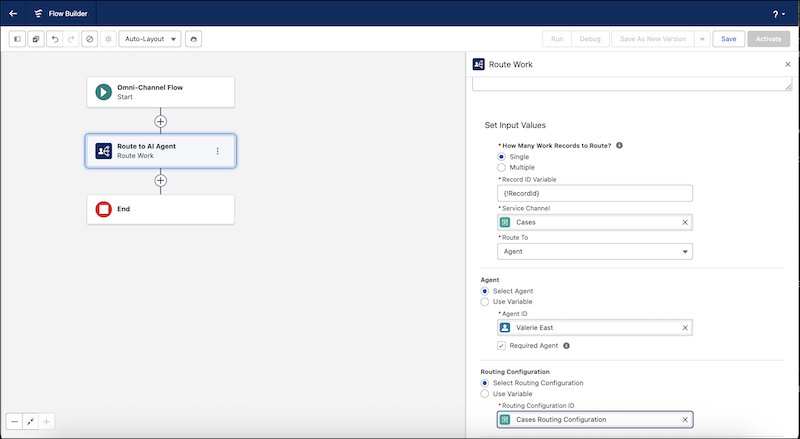800x439 pixels.
Task: Click Save As New Version
Action: click(653, 39)
